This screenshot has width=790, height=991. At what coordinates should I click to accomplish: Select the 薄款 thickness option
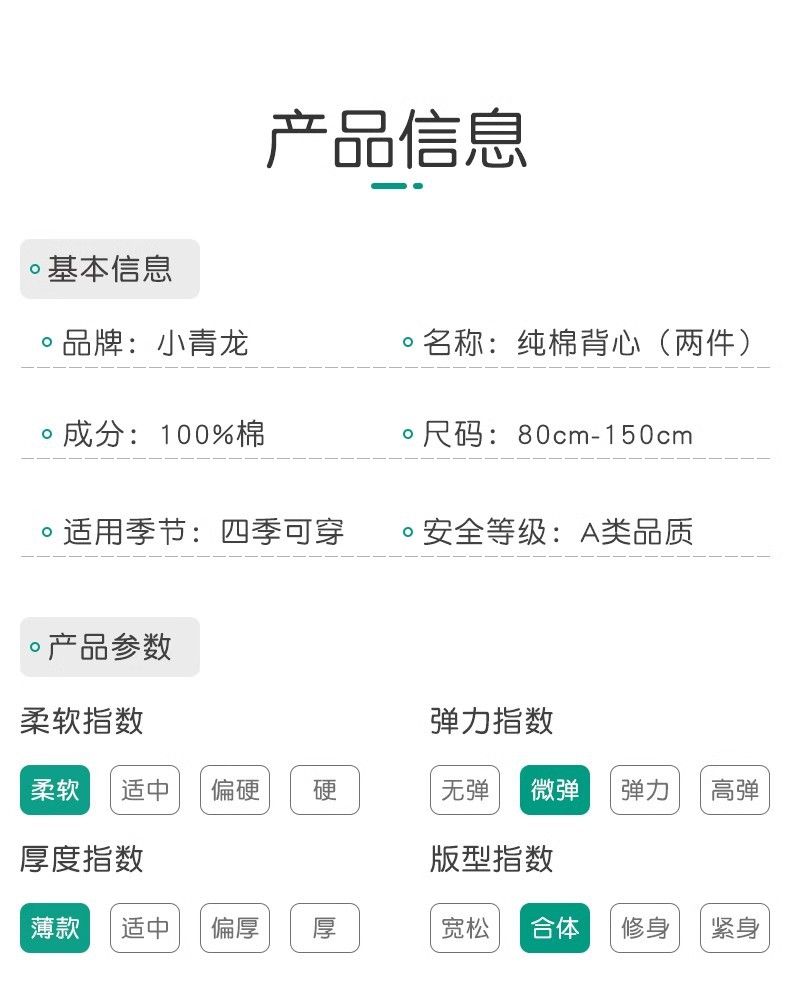pyautogui.click(x=55, y=928)
